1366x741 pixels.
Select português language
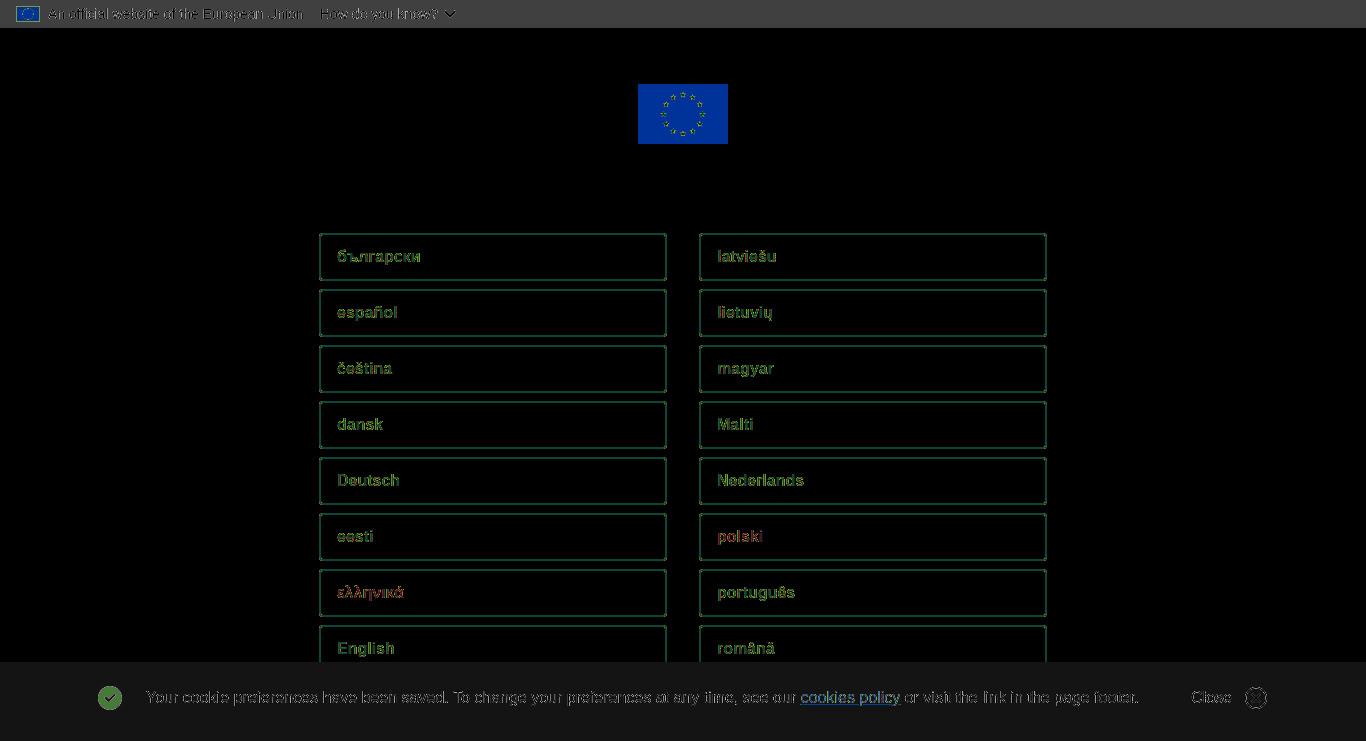[873, 593]
